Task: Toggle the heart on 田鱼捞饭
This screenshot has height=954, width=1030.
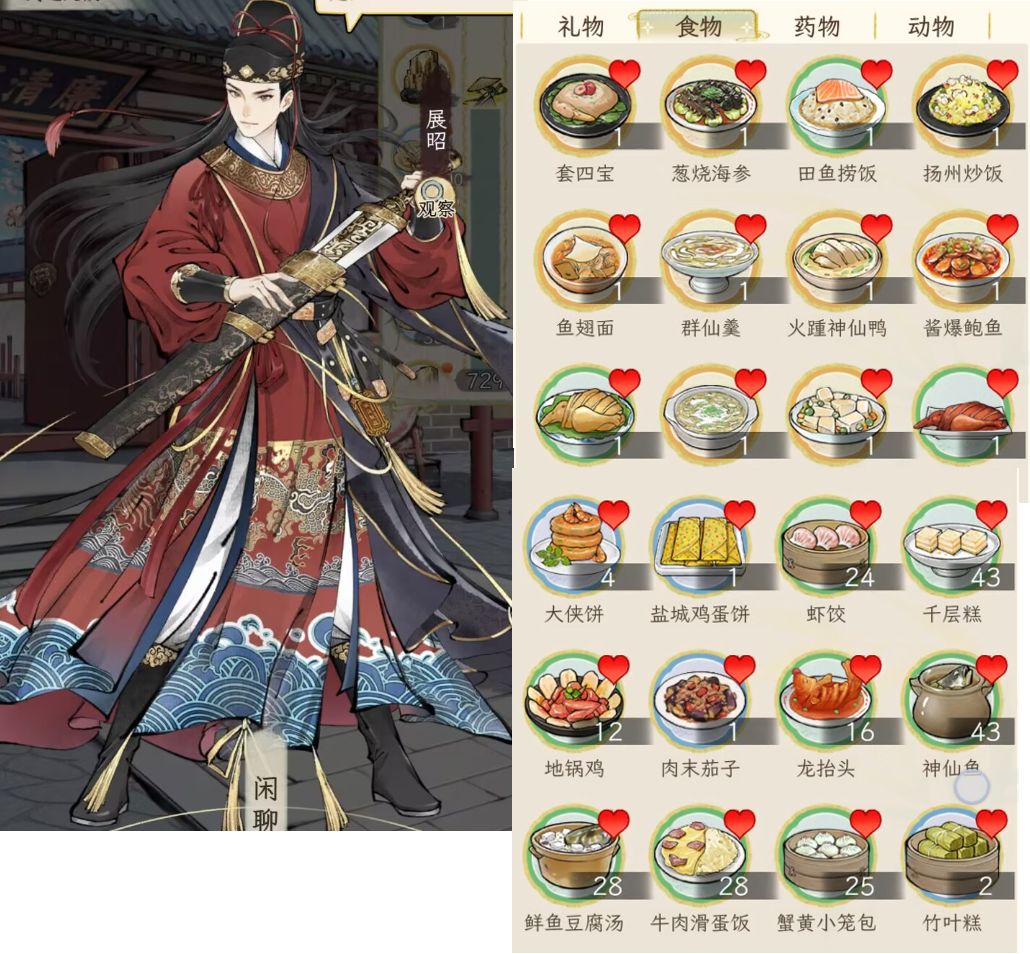Action: click(x=876, y=73)
